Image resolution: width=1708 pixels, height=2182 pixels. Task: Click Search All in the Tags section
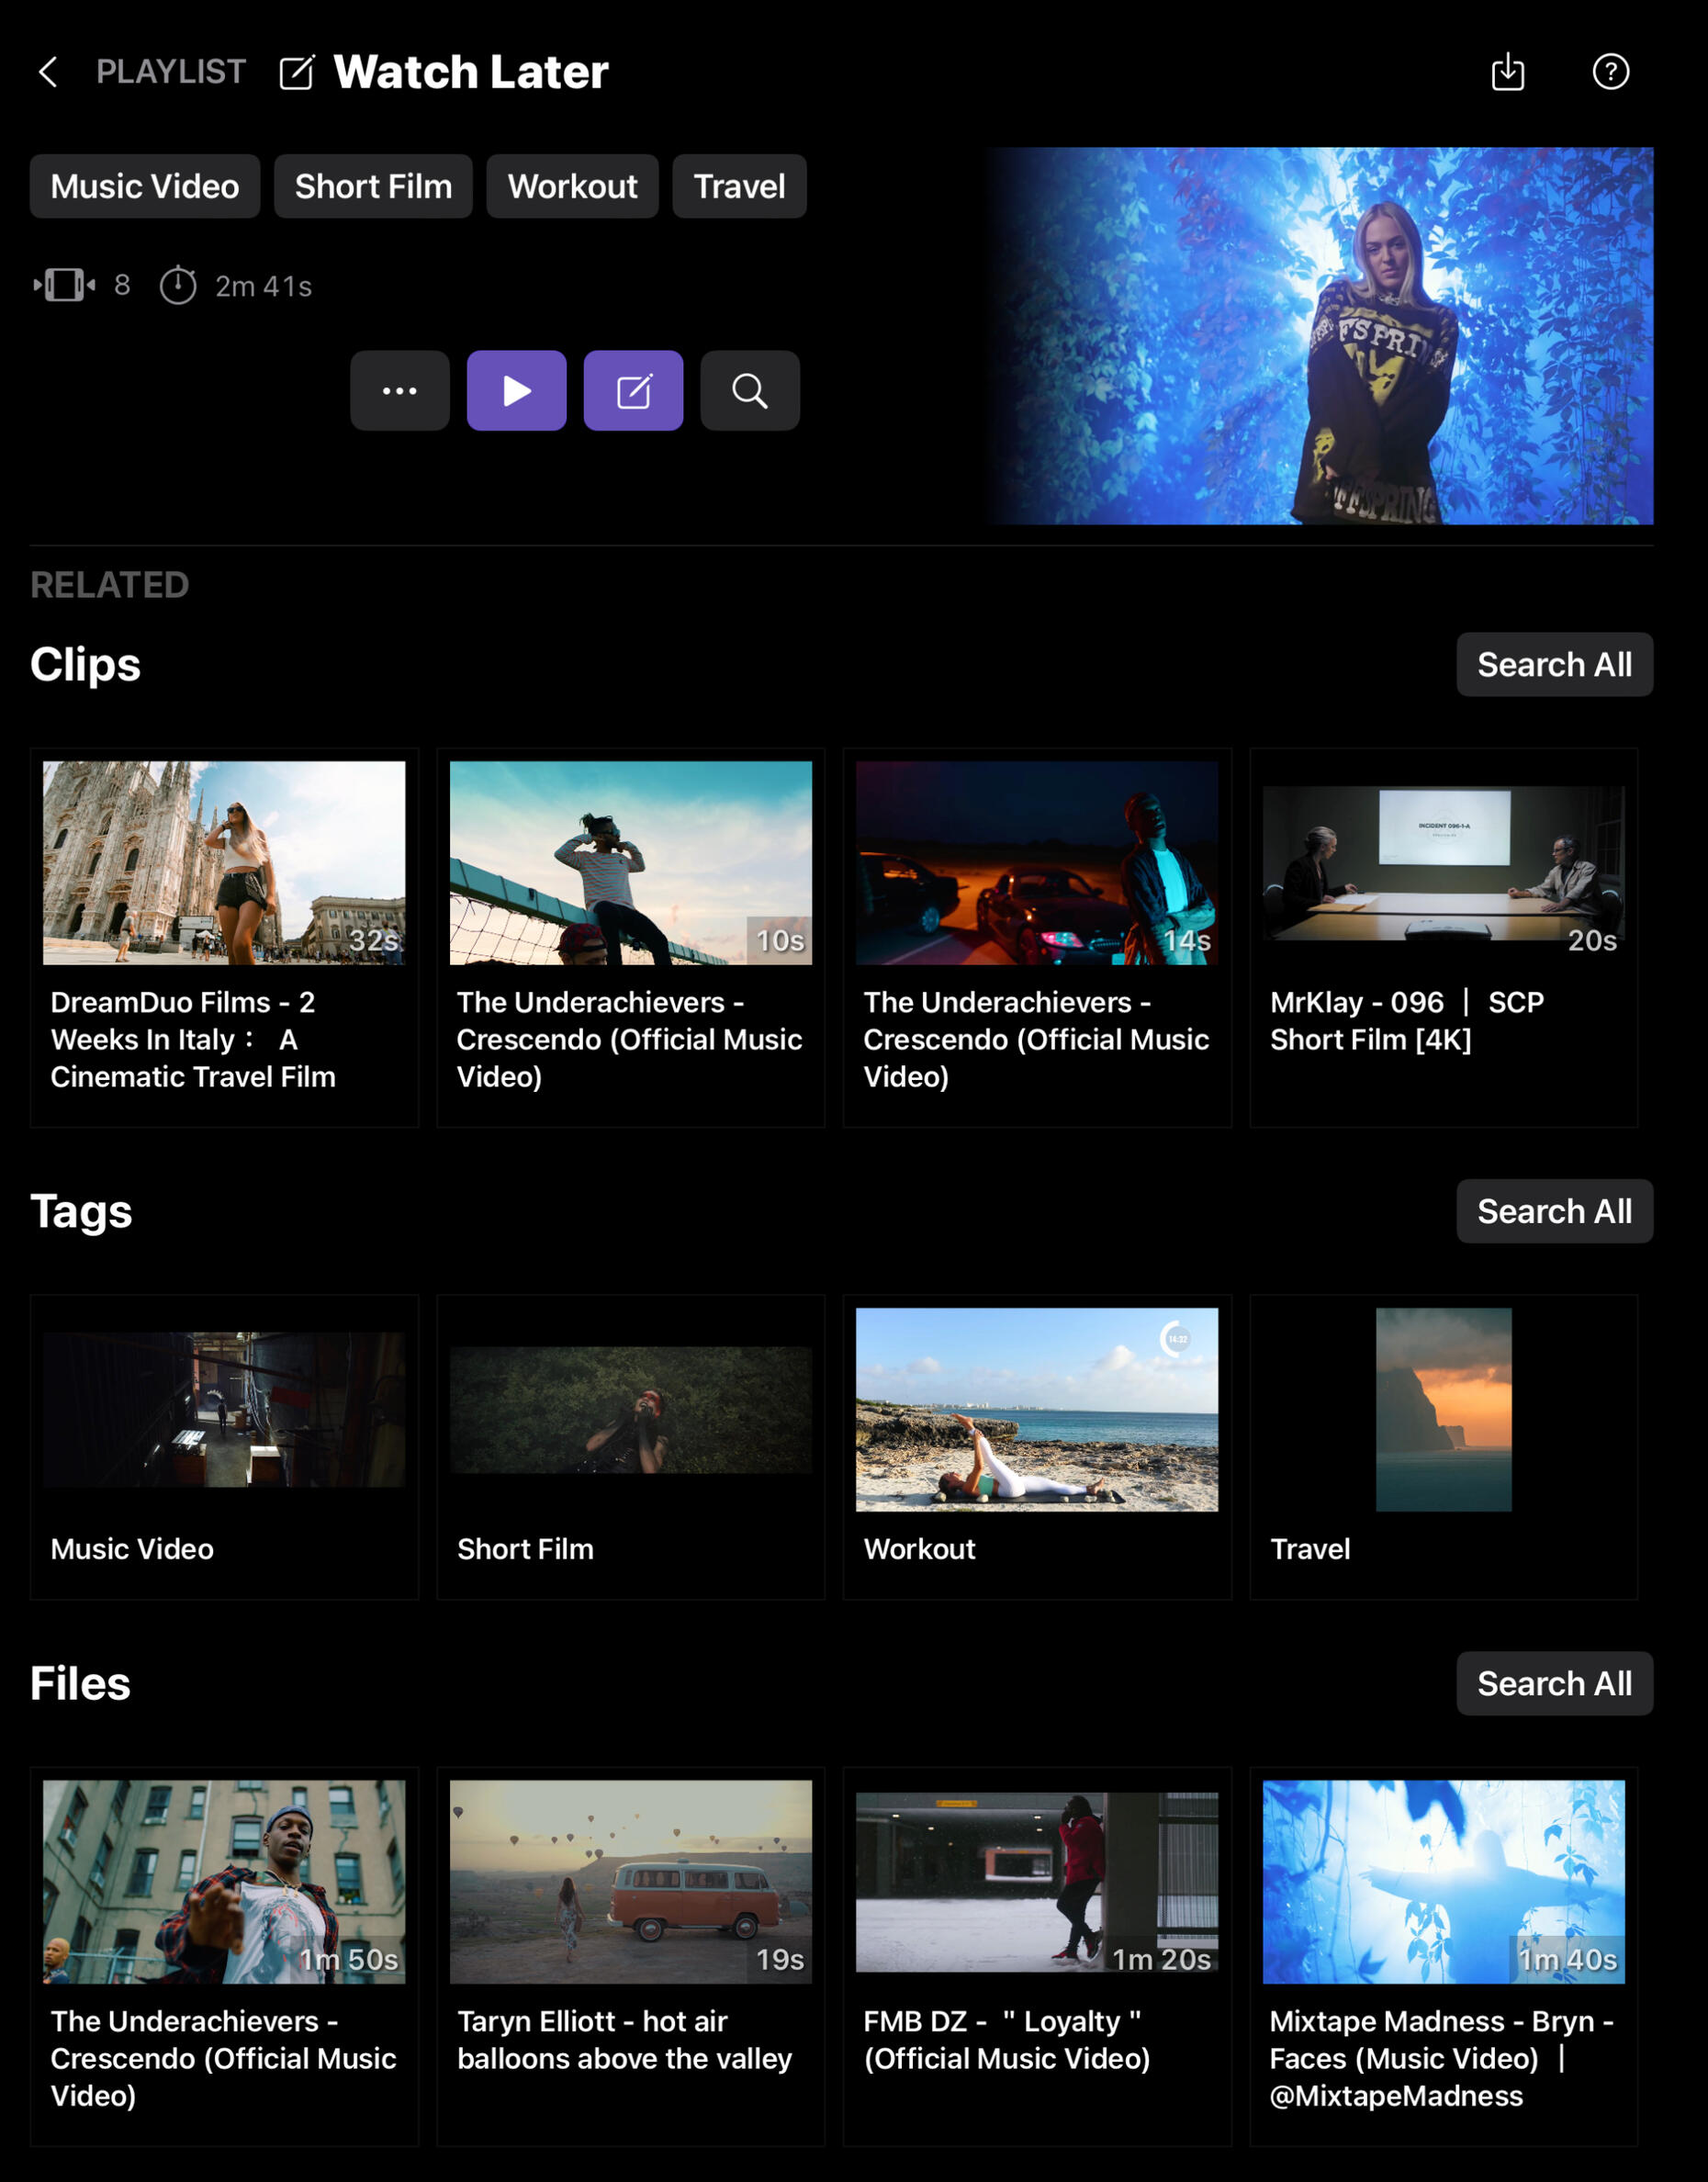tap(1553, 1211)
